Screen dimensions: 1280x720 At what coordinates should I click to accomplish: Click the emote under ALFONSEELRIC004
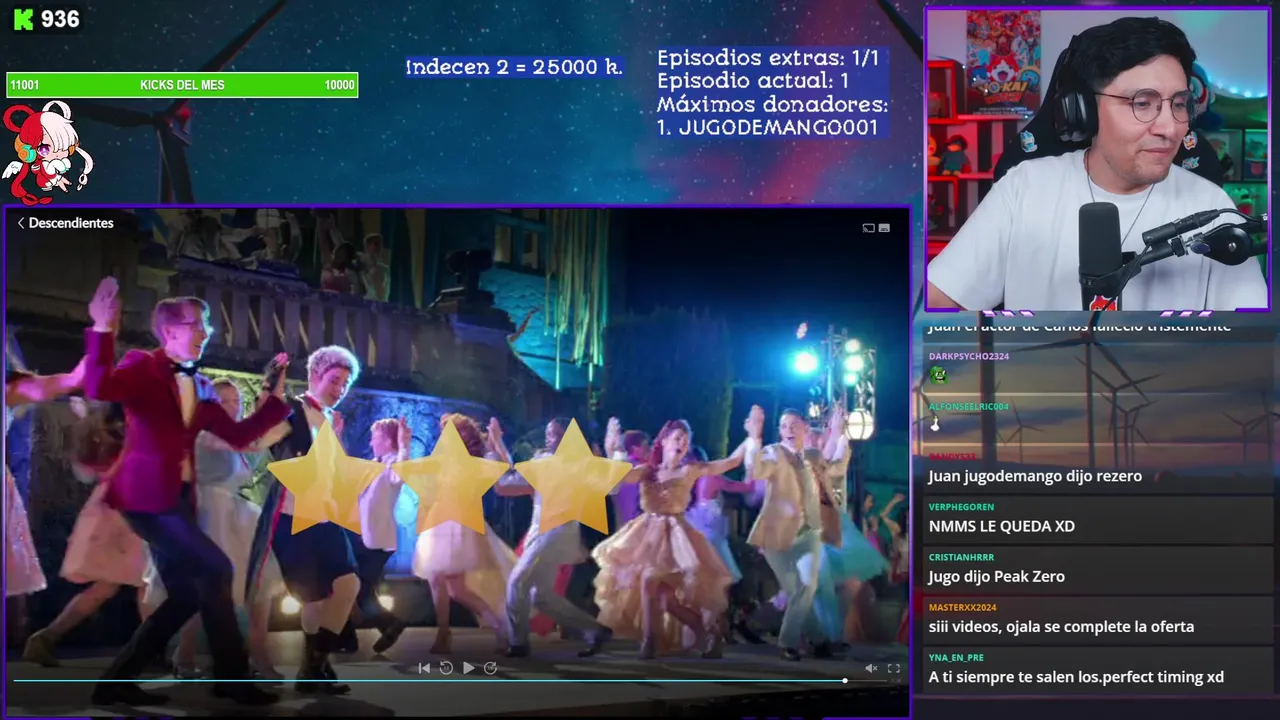point(936,425)
